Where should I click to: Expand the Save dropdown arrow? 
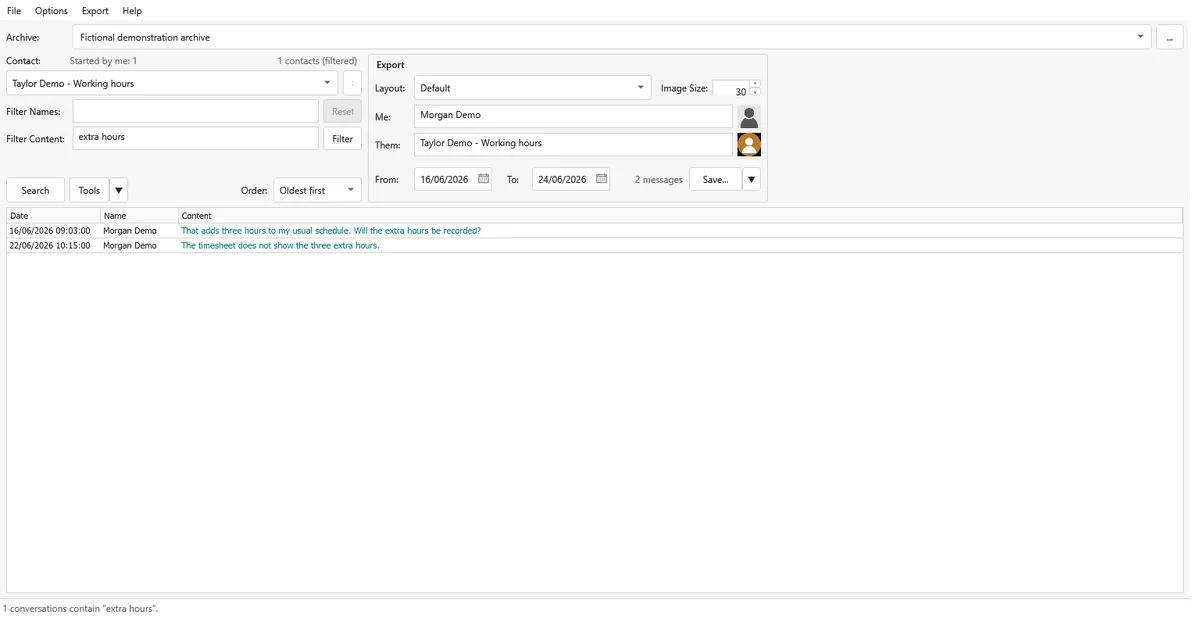[751, 179]
